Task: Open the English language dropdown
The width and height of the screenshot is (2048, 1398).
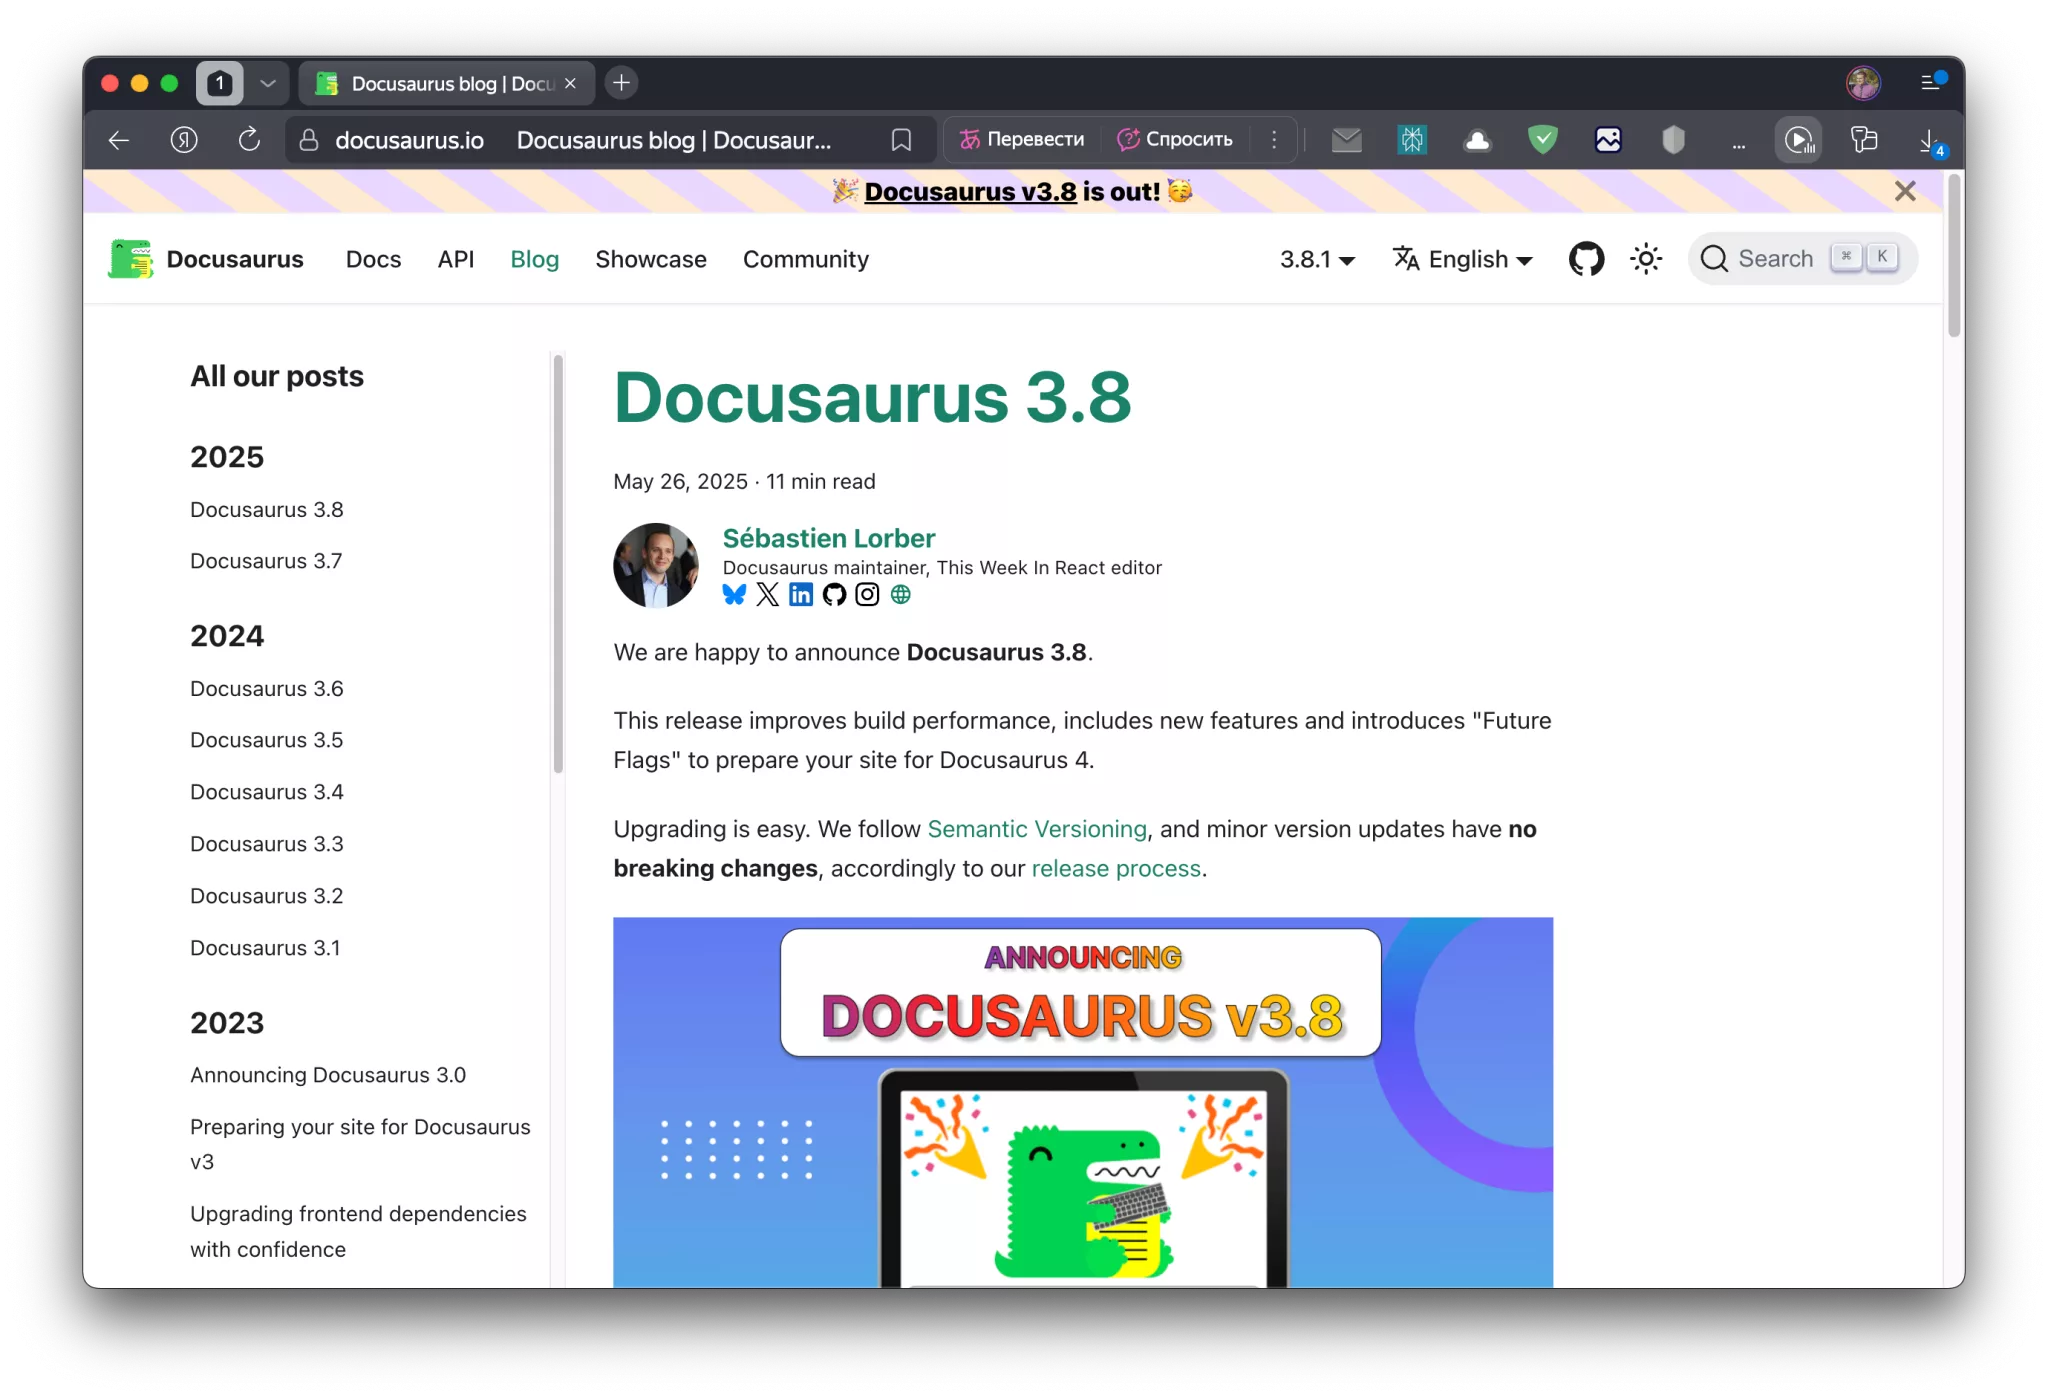Action: click(1463, 260)
